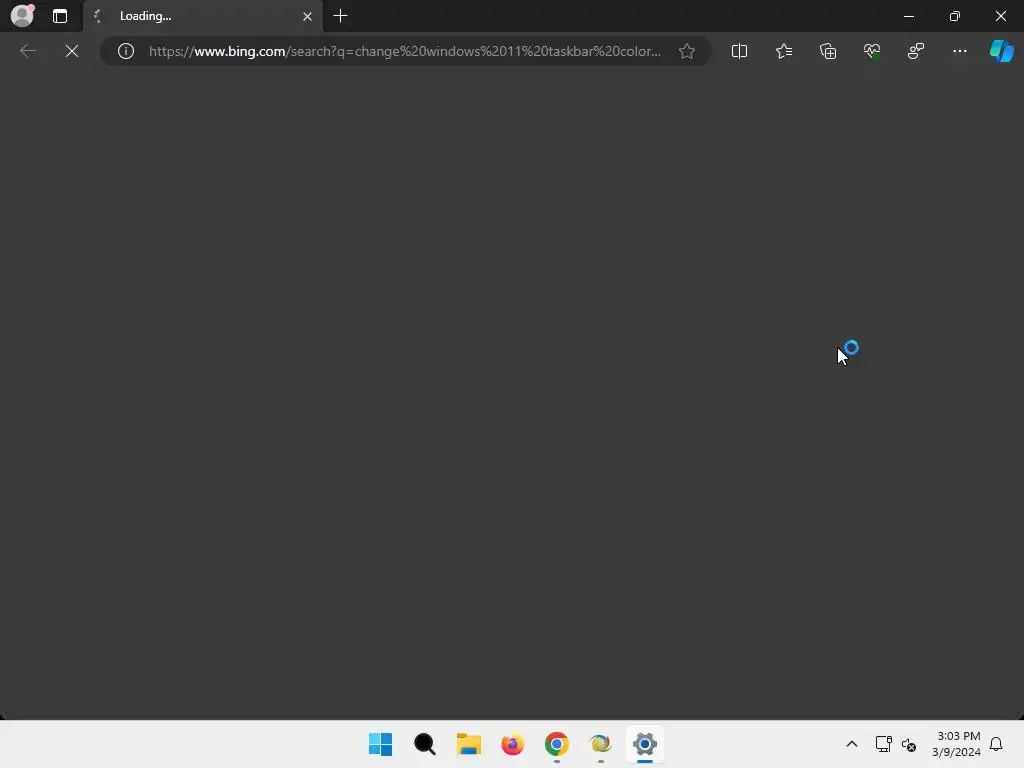Launch File Explorer from taskbar
The image size is (1024, 768).
pyautogui.click(x=468, y=744)
